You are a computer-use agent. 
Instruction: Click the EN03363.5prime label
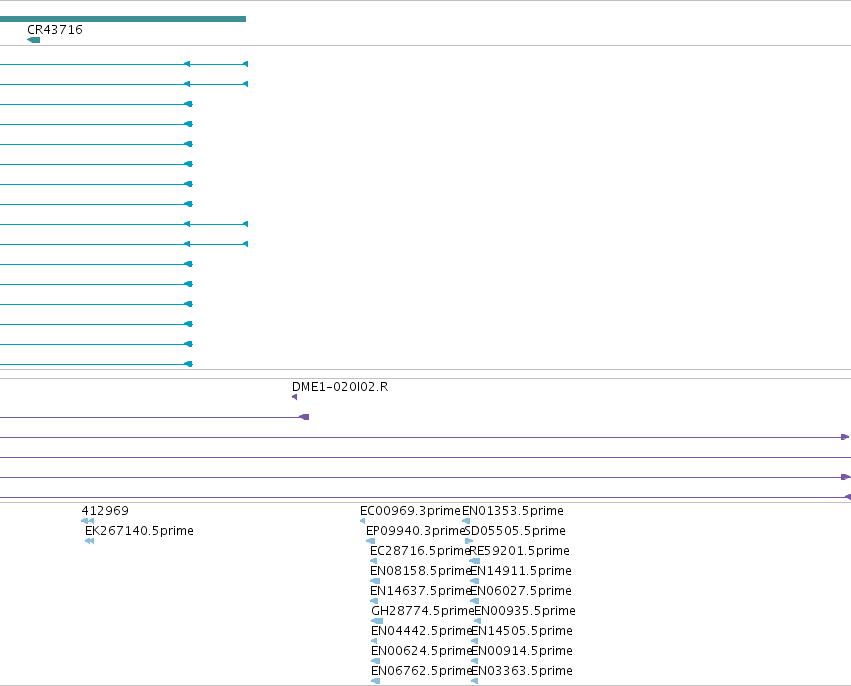[522, 671]
